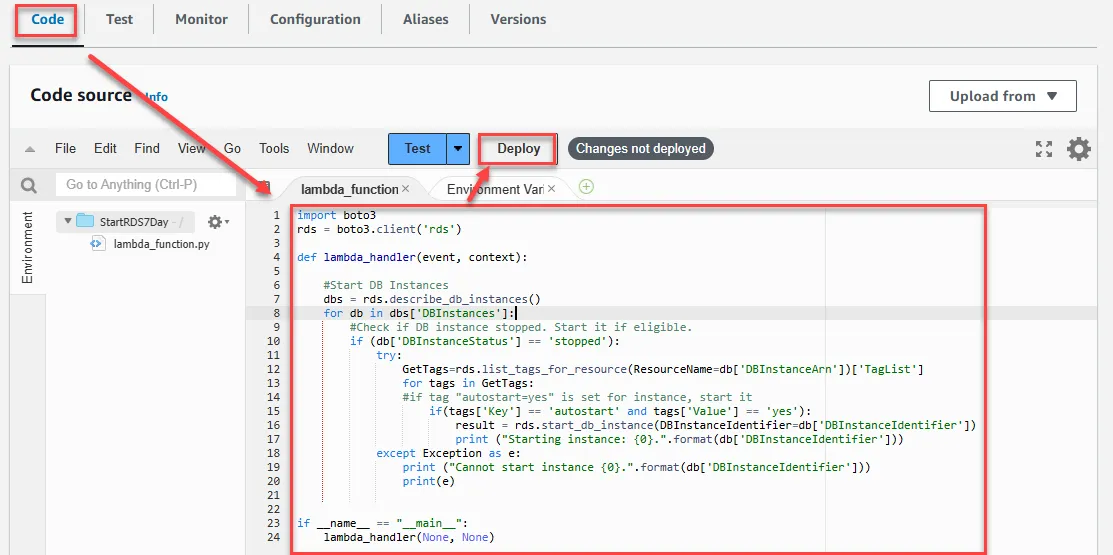This screenshot has width=1113, height=555.
Task: Click the lambda_function.py file icon
Action: coord(97,243)
